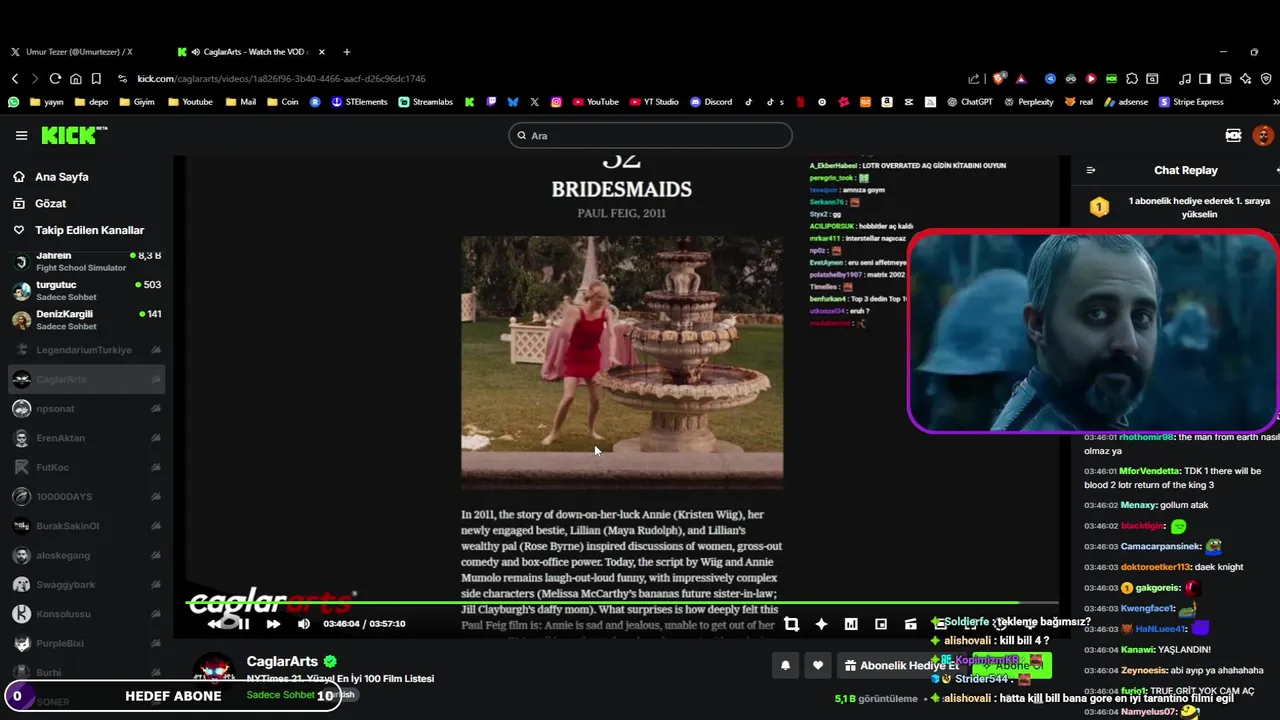This screenshot has width=1280, height=720.
Task: Seek on the green video progress bar
Action: [622, 602]
